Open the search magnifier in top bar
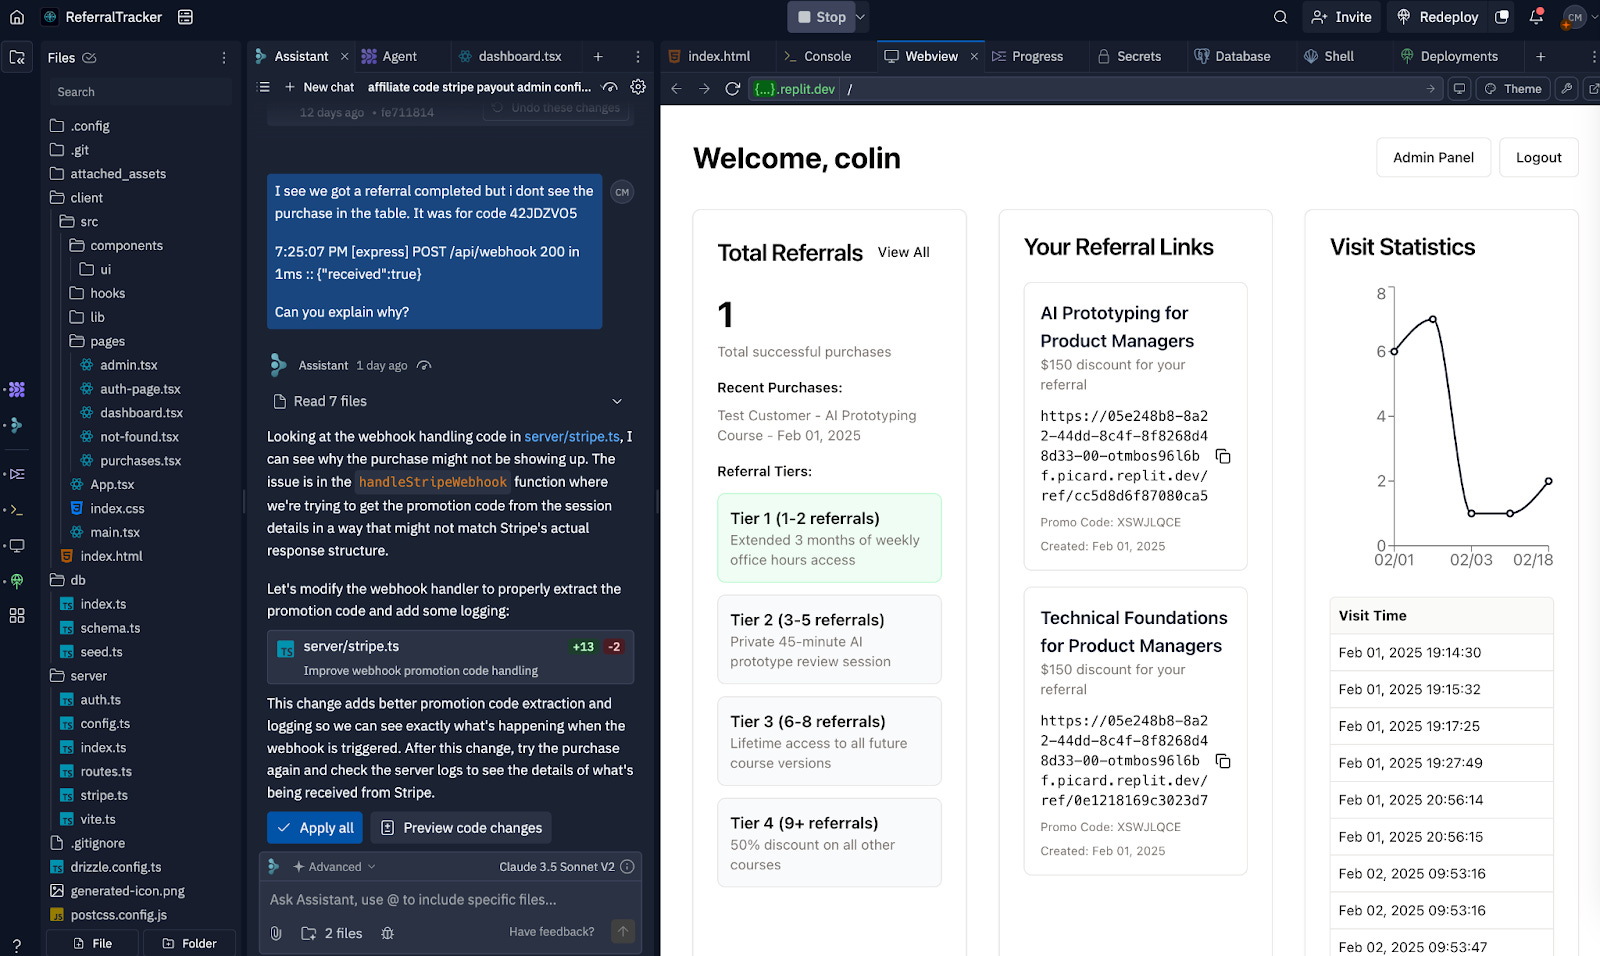Image resolution: width=1600 pixels, height=956 pixels. click(1280, 17)
